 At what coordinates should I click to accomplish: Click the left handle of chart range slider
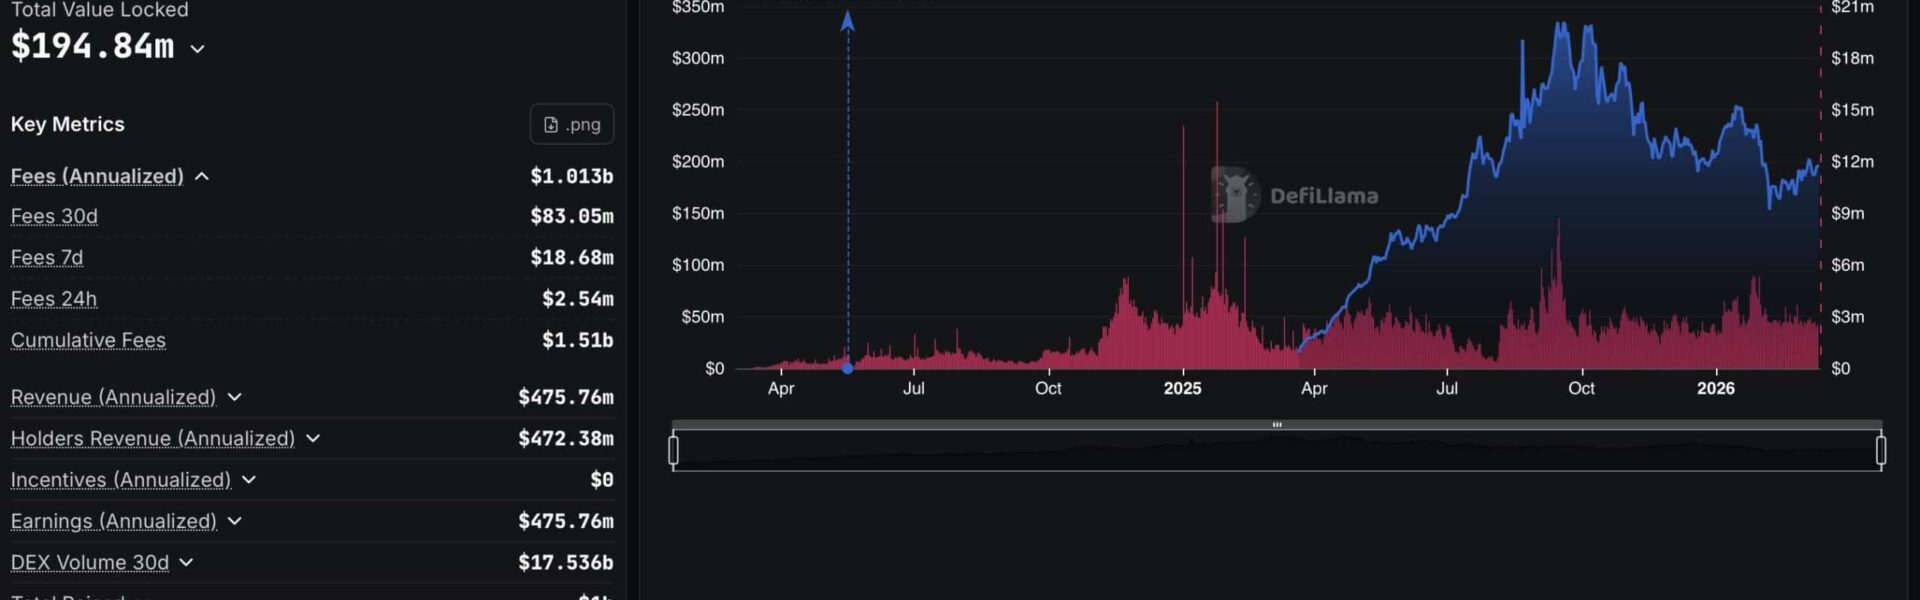(674, 451)
